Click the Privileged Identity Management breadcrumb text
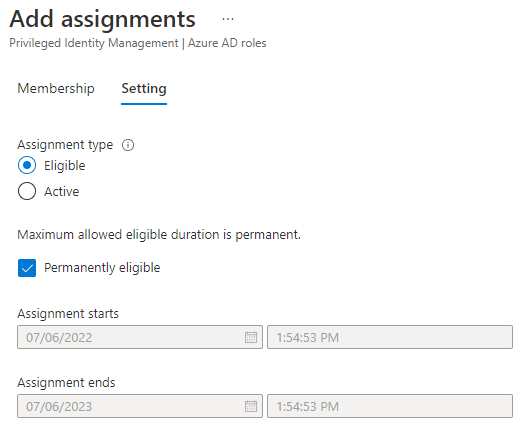Image resolution: width=532 pixels, height=433 pixels. tap(94, 43)
